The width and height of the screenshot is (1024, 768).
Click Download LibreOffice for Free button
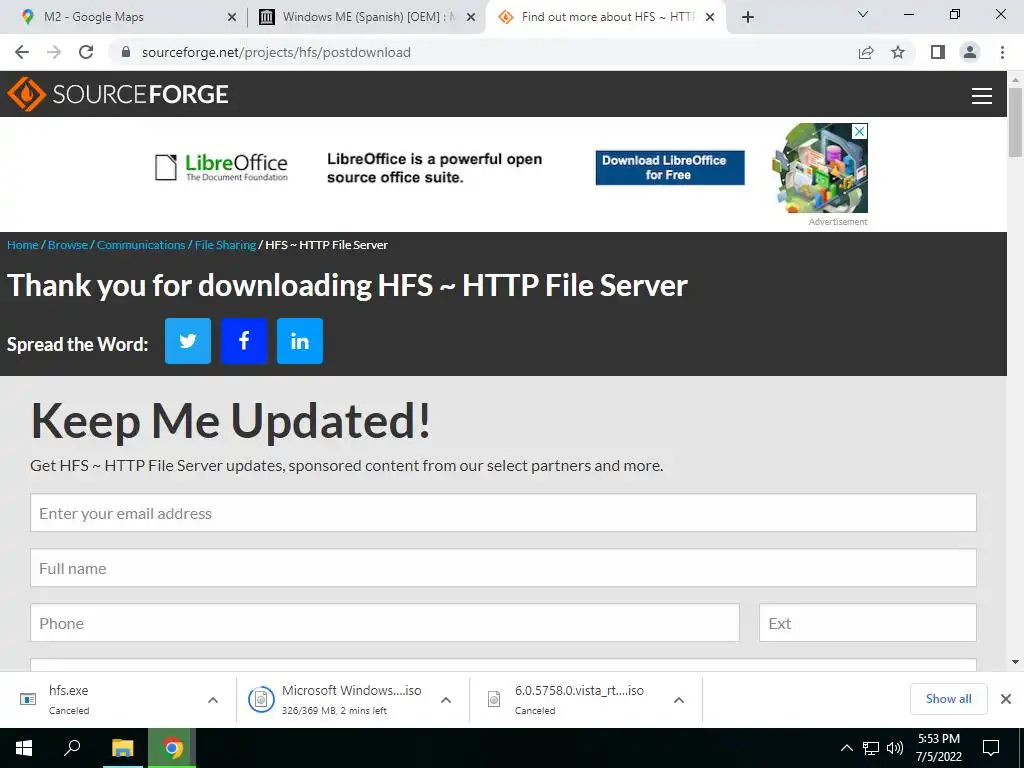pyautogui.click(x=670, y=168)
